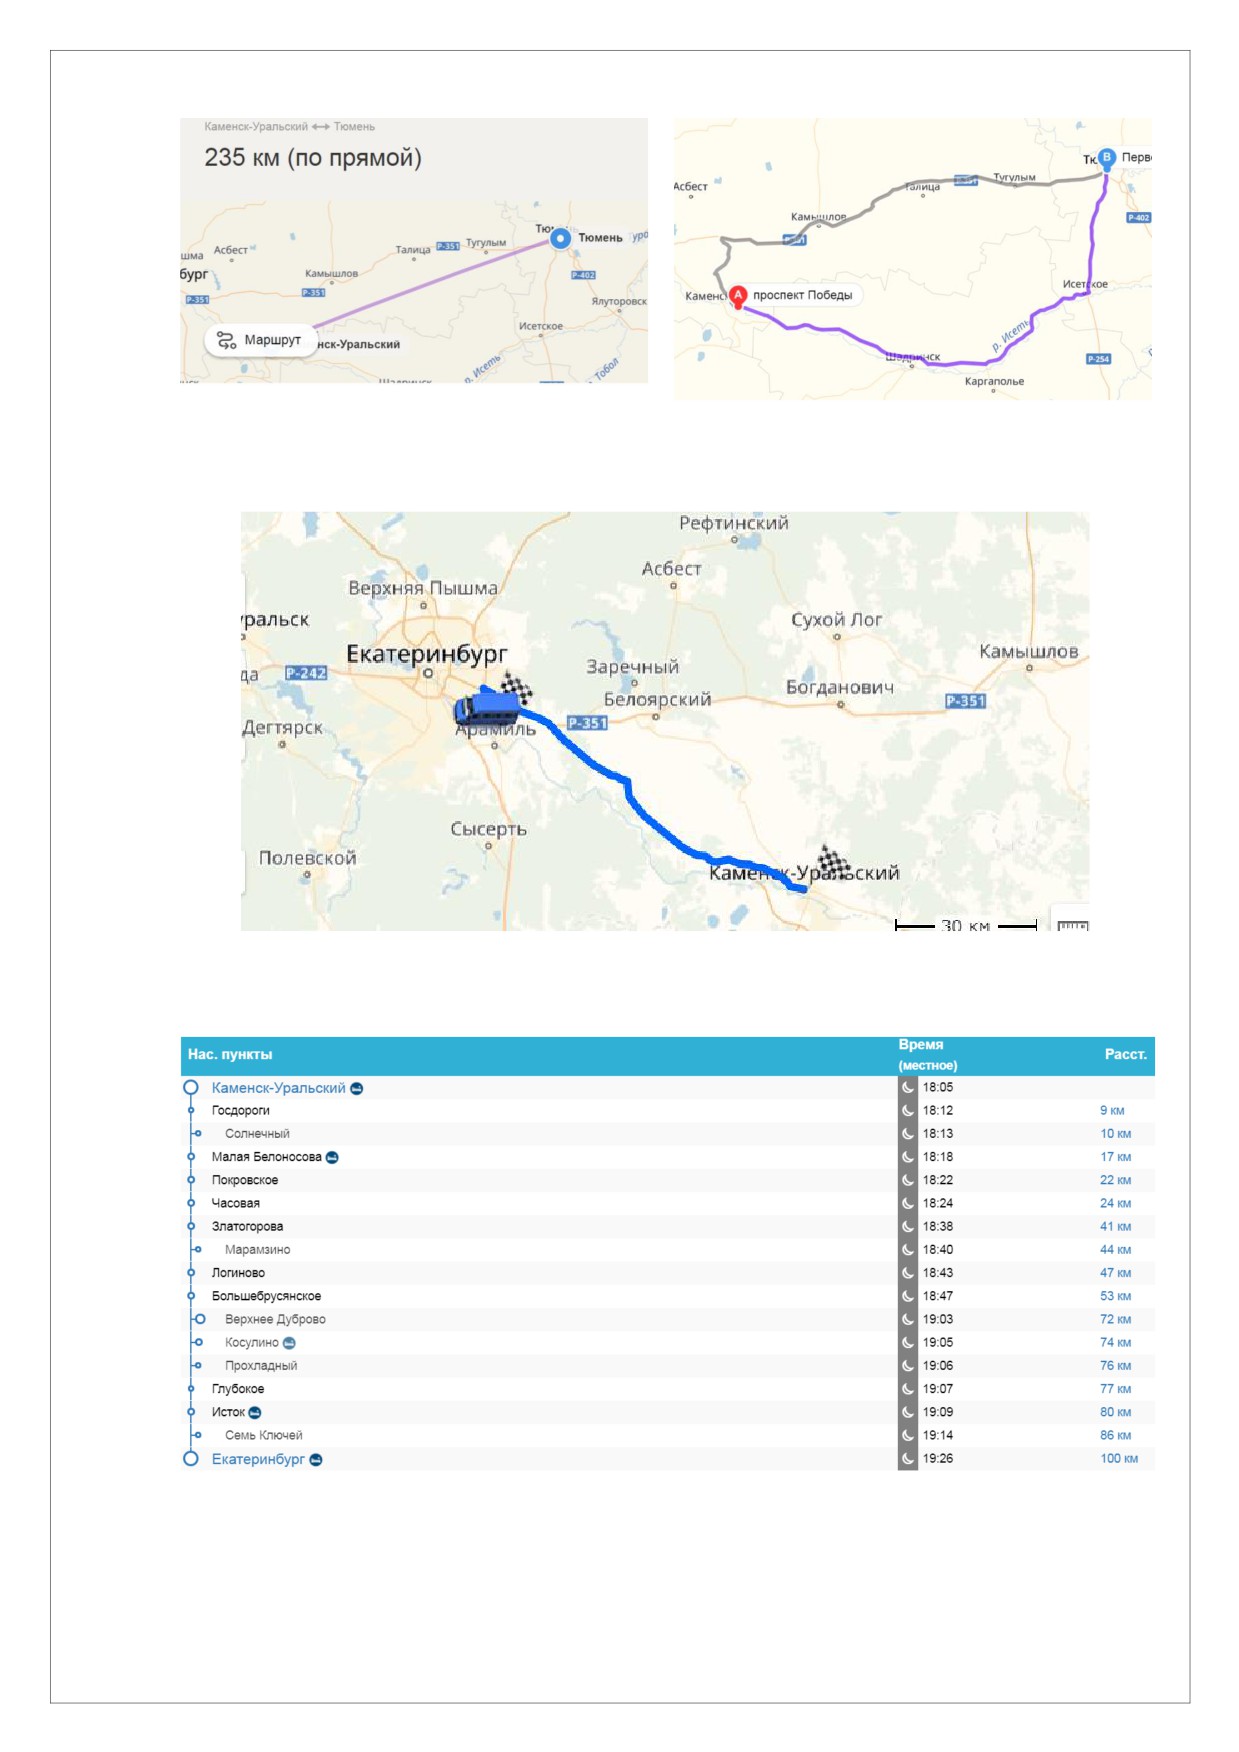
Task: Click the ruler tool icon on map
Action: [1073, 926]
